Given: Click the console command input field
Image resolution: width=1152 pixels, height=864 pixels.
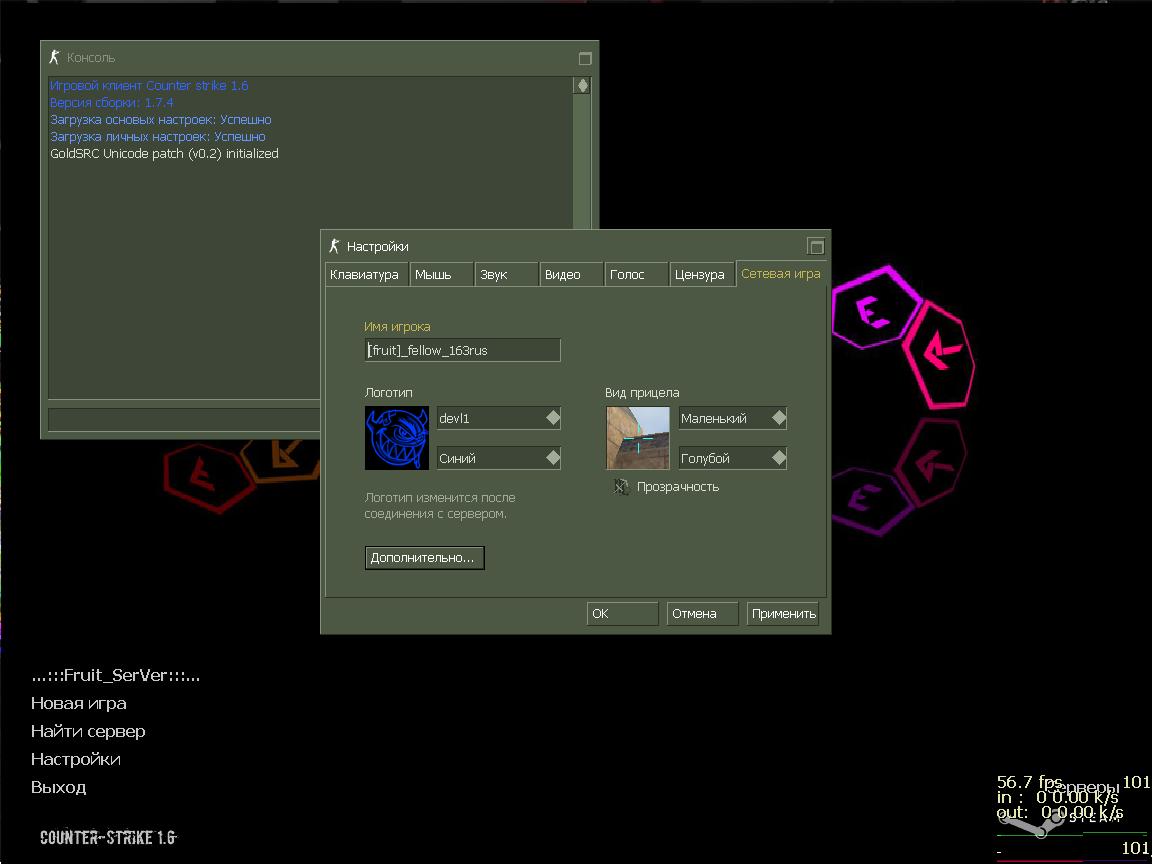Looking at the screenshot, I should pyautogui.click(x=184, y=420).
